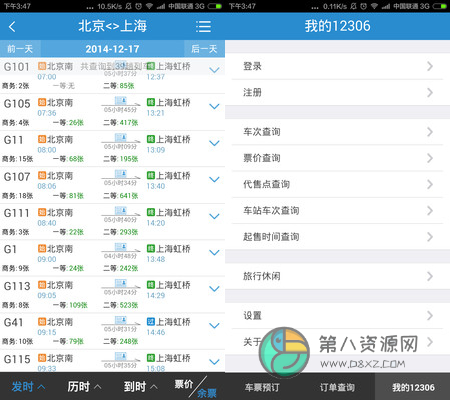The height and width of the screenshot is (400, 450).
Task: Select train number G113
Action: (17, 286)
